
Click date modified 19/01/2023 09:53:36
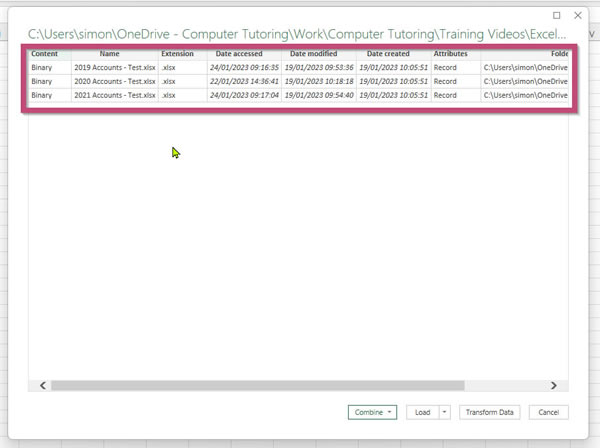coord(319,67)
